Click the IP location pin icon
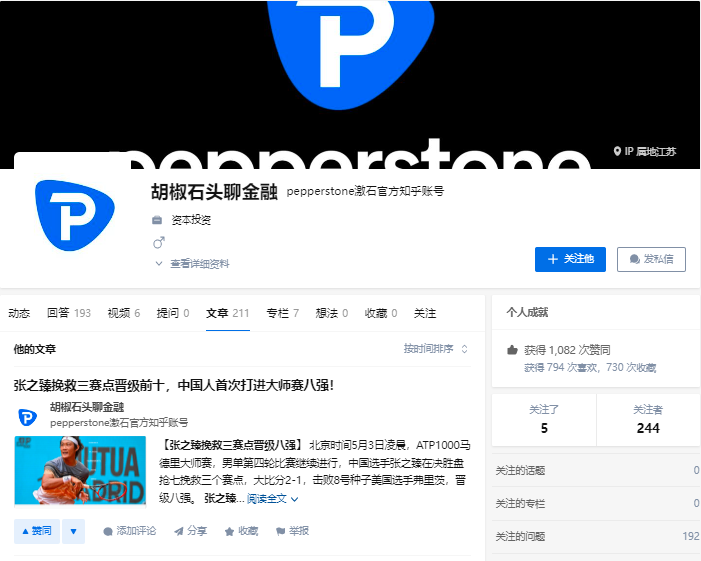701x561 pixels. pos(617,152)
